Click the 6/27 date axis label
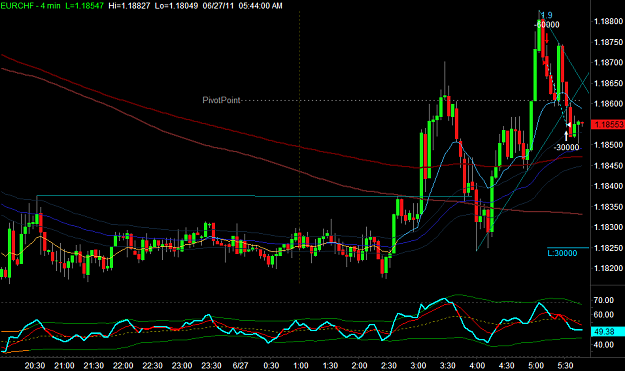 tap(240, 365)
